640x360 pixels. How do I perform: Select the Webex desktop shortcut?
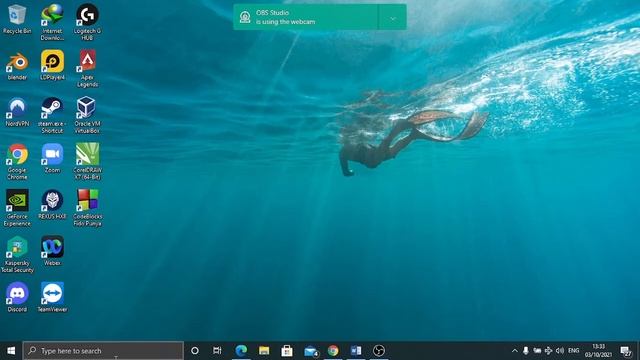point(52,251)
